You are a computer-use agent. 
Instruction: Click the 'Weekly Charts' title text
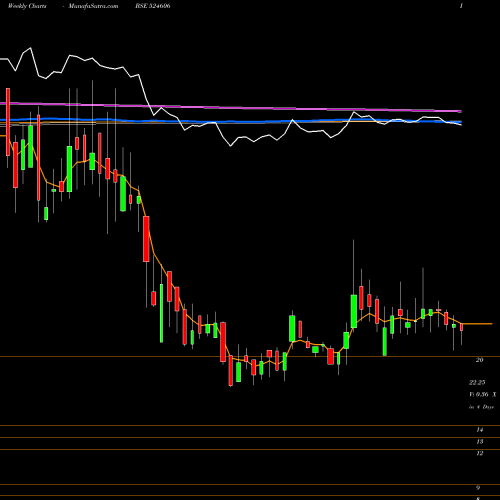[27, 6]
